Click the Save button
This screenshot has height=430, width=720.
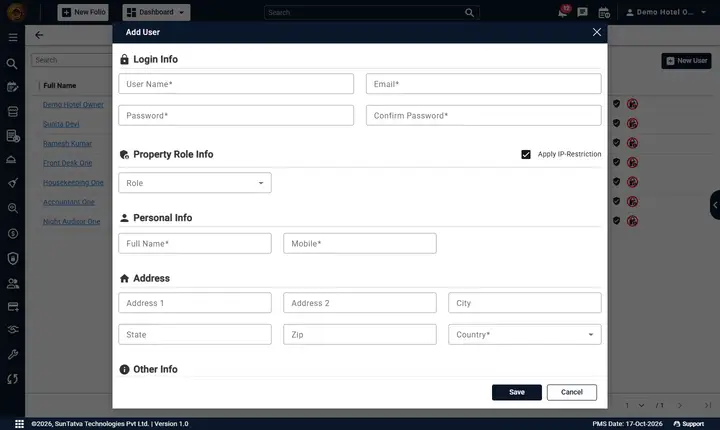(x=517, y=392)
